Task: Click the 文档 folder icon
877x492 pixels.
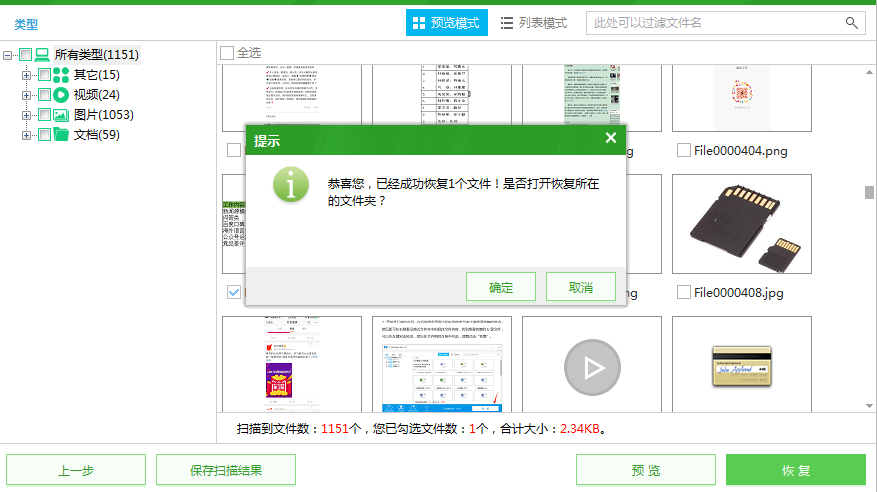Action: pos(61,135)
